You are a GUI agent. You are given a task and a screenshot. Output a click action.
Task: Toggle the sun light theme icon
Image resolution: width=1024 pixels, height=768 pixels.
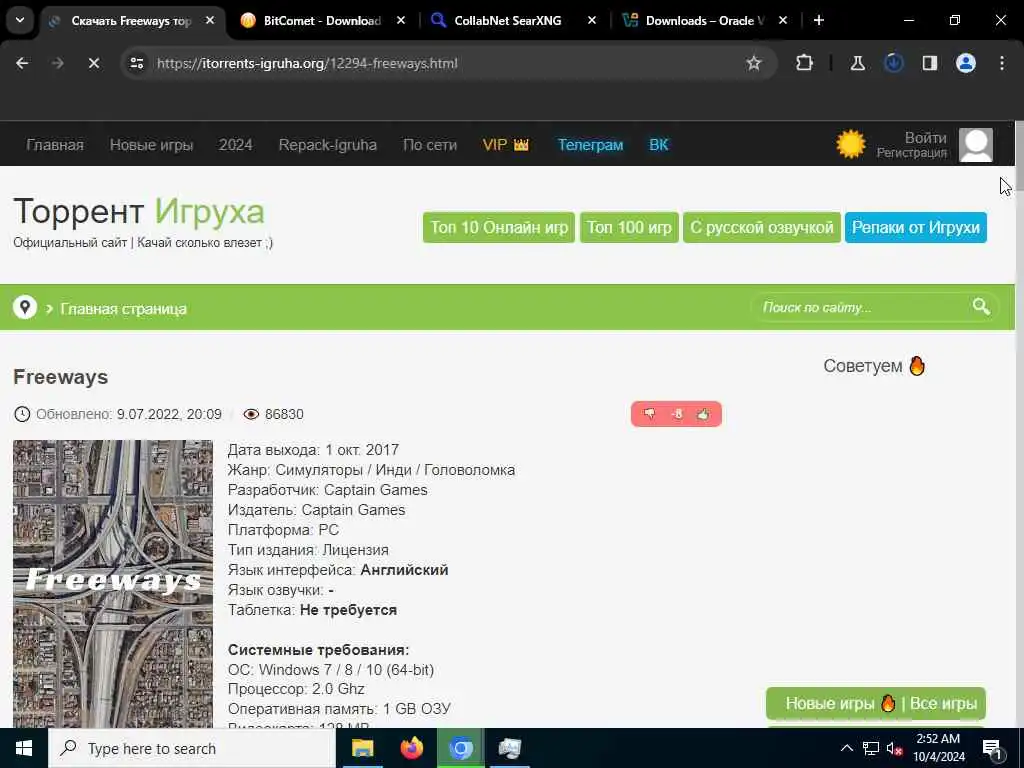[x=850, y=144]
